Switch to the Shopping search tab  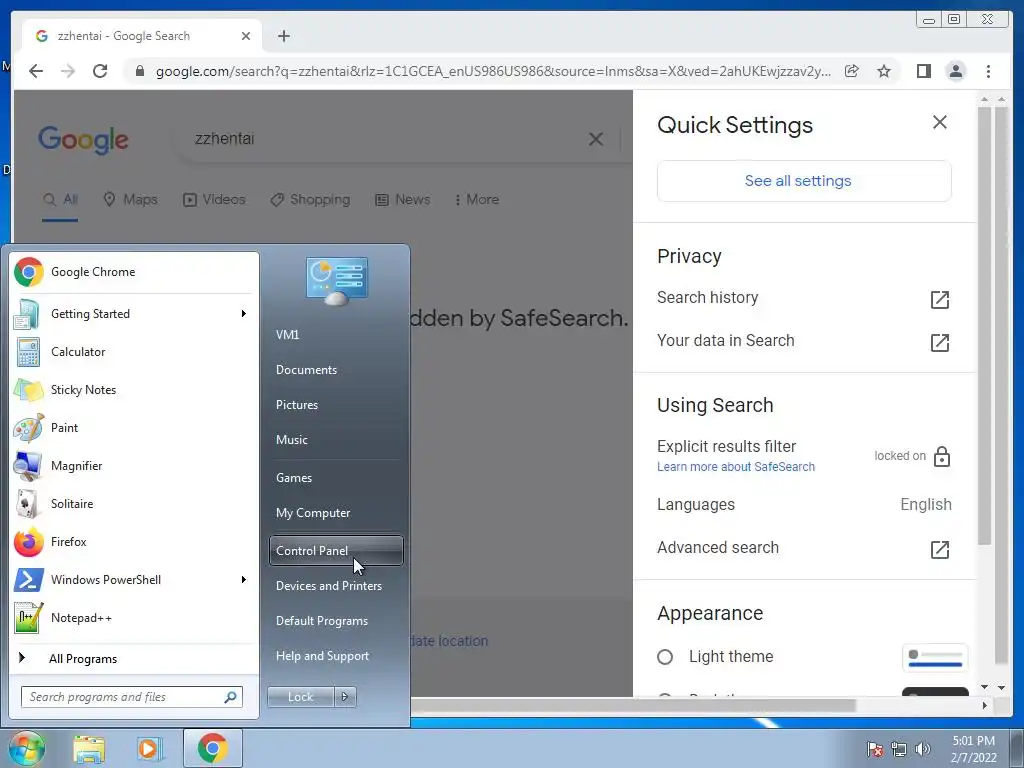pos(310,200)
